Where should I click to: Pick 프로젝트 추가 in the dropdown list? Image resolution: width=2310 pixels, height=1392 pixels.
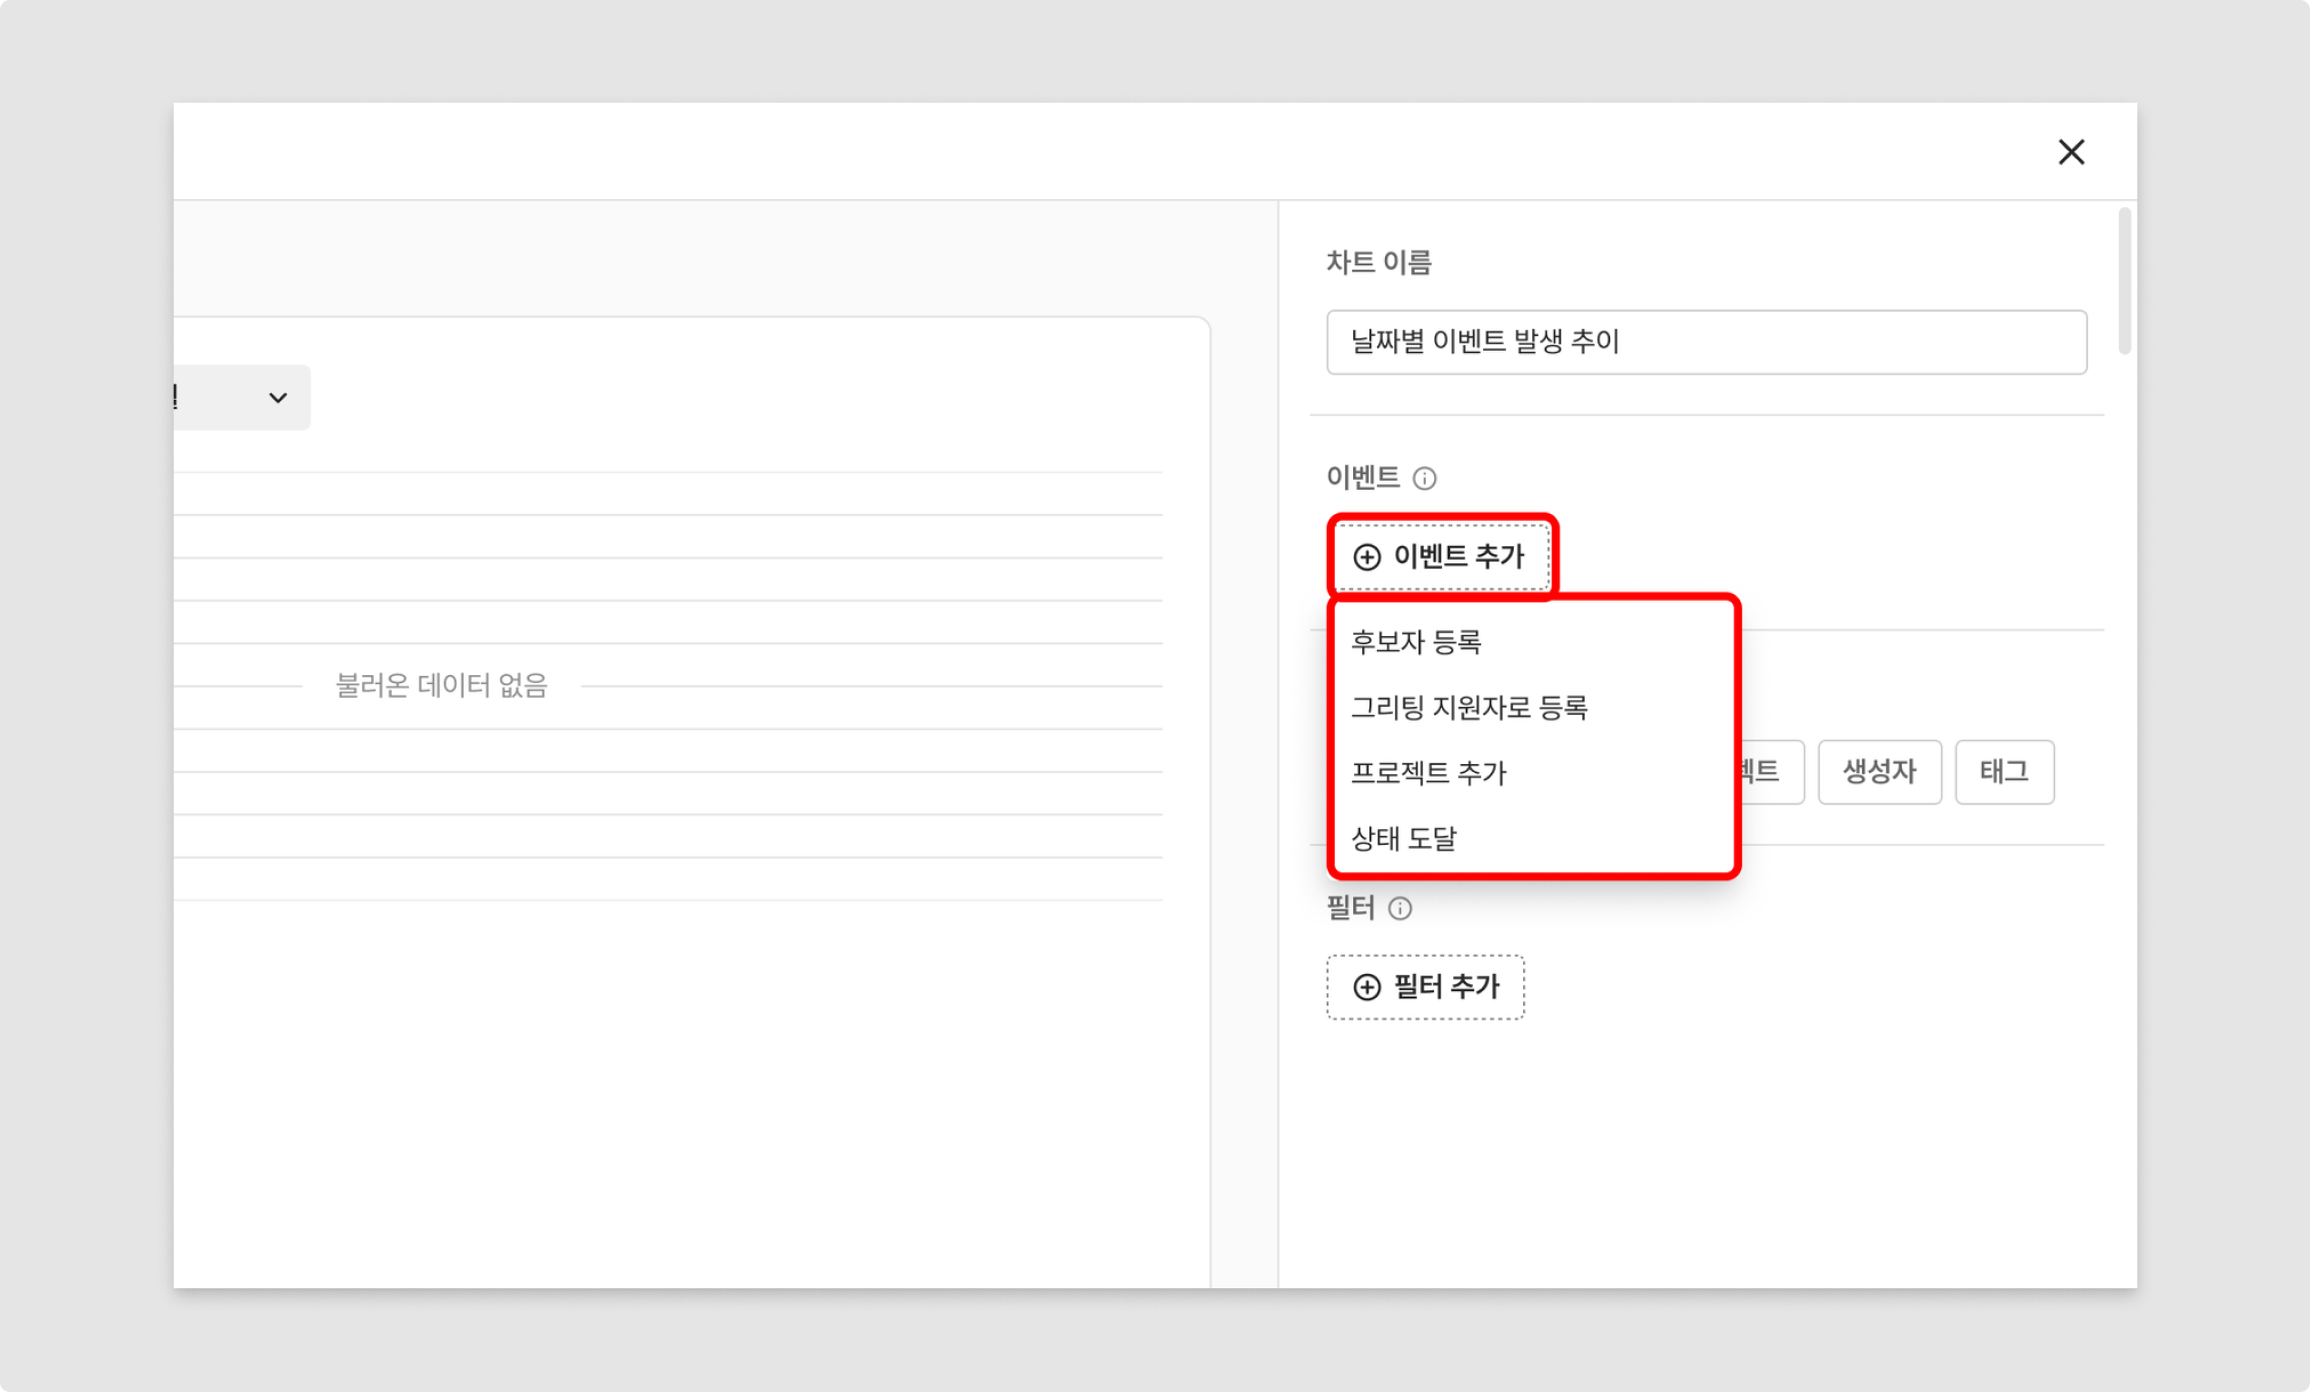1428,773
